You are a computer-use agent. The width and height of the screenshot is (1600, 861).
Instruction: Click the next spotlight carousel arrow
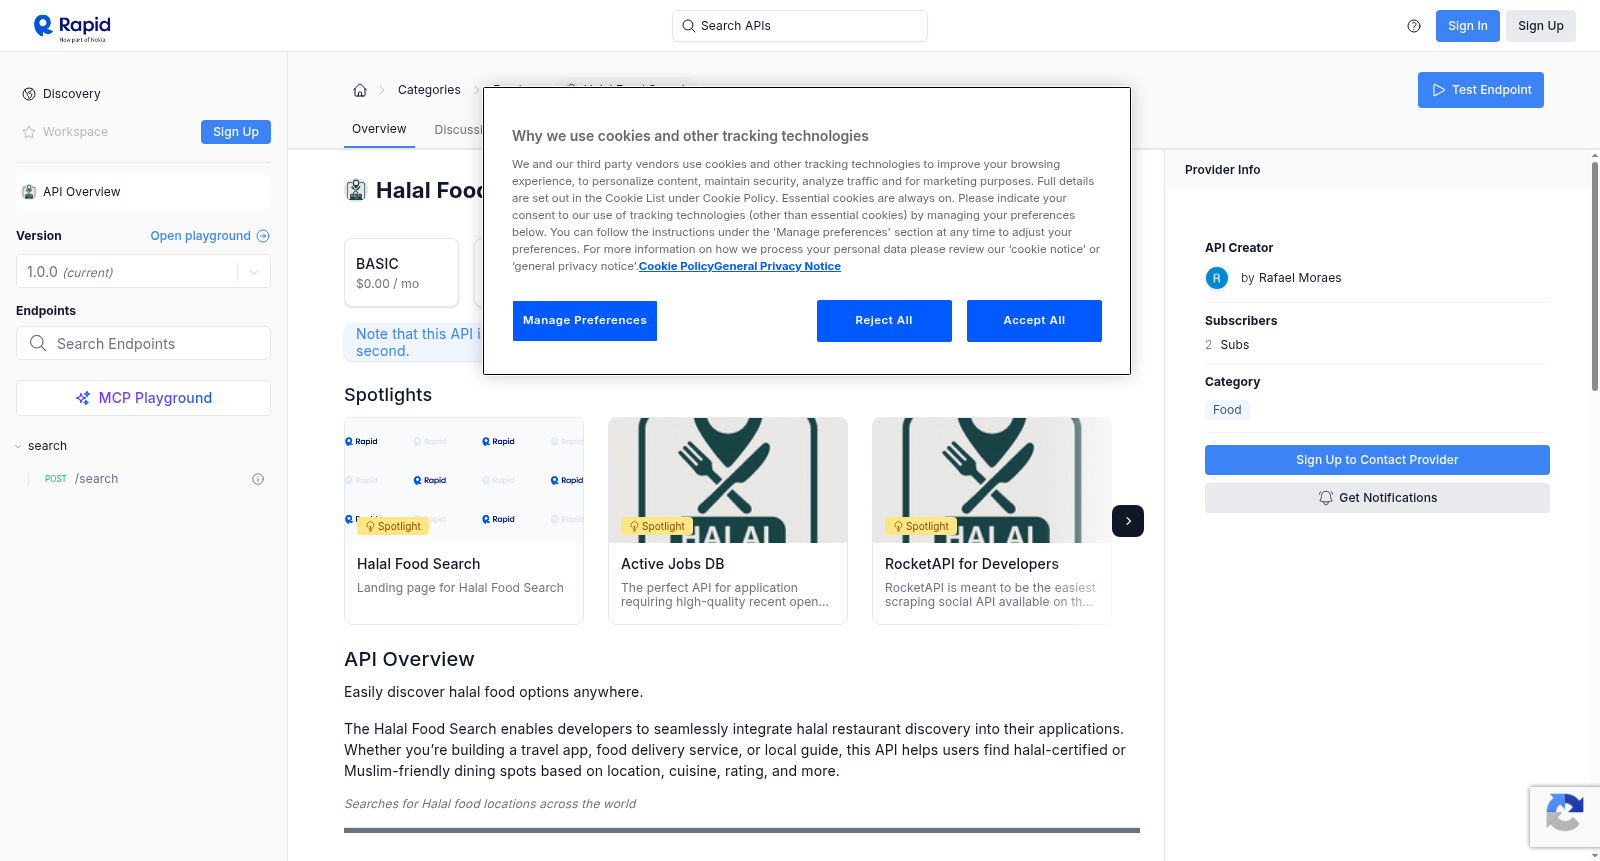pyautogui.click(x=1128, y=521)
